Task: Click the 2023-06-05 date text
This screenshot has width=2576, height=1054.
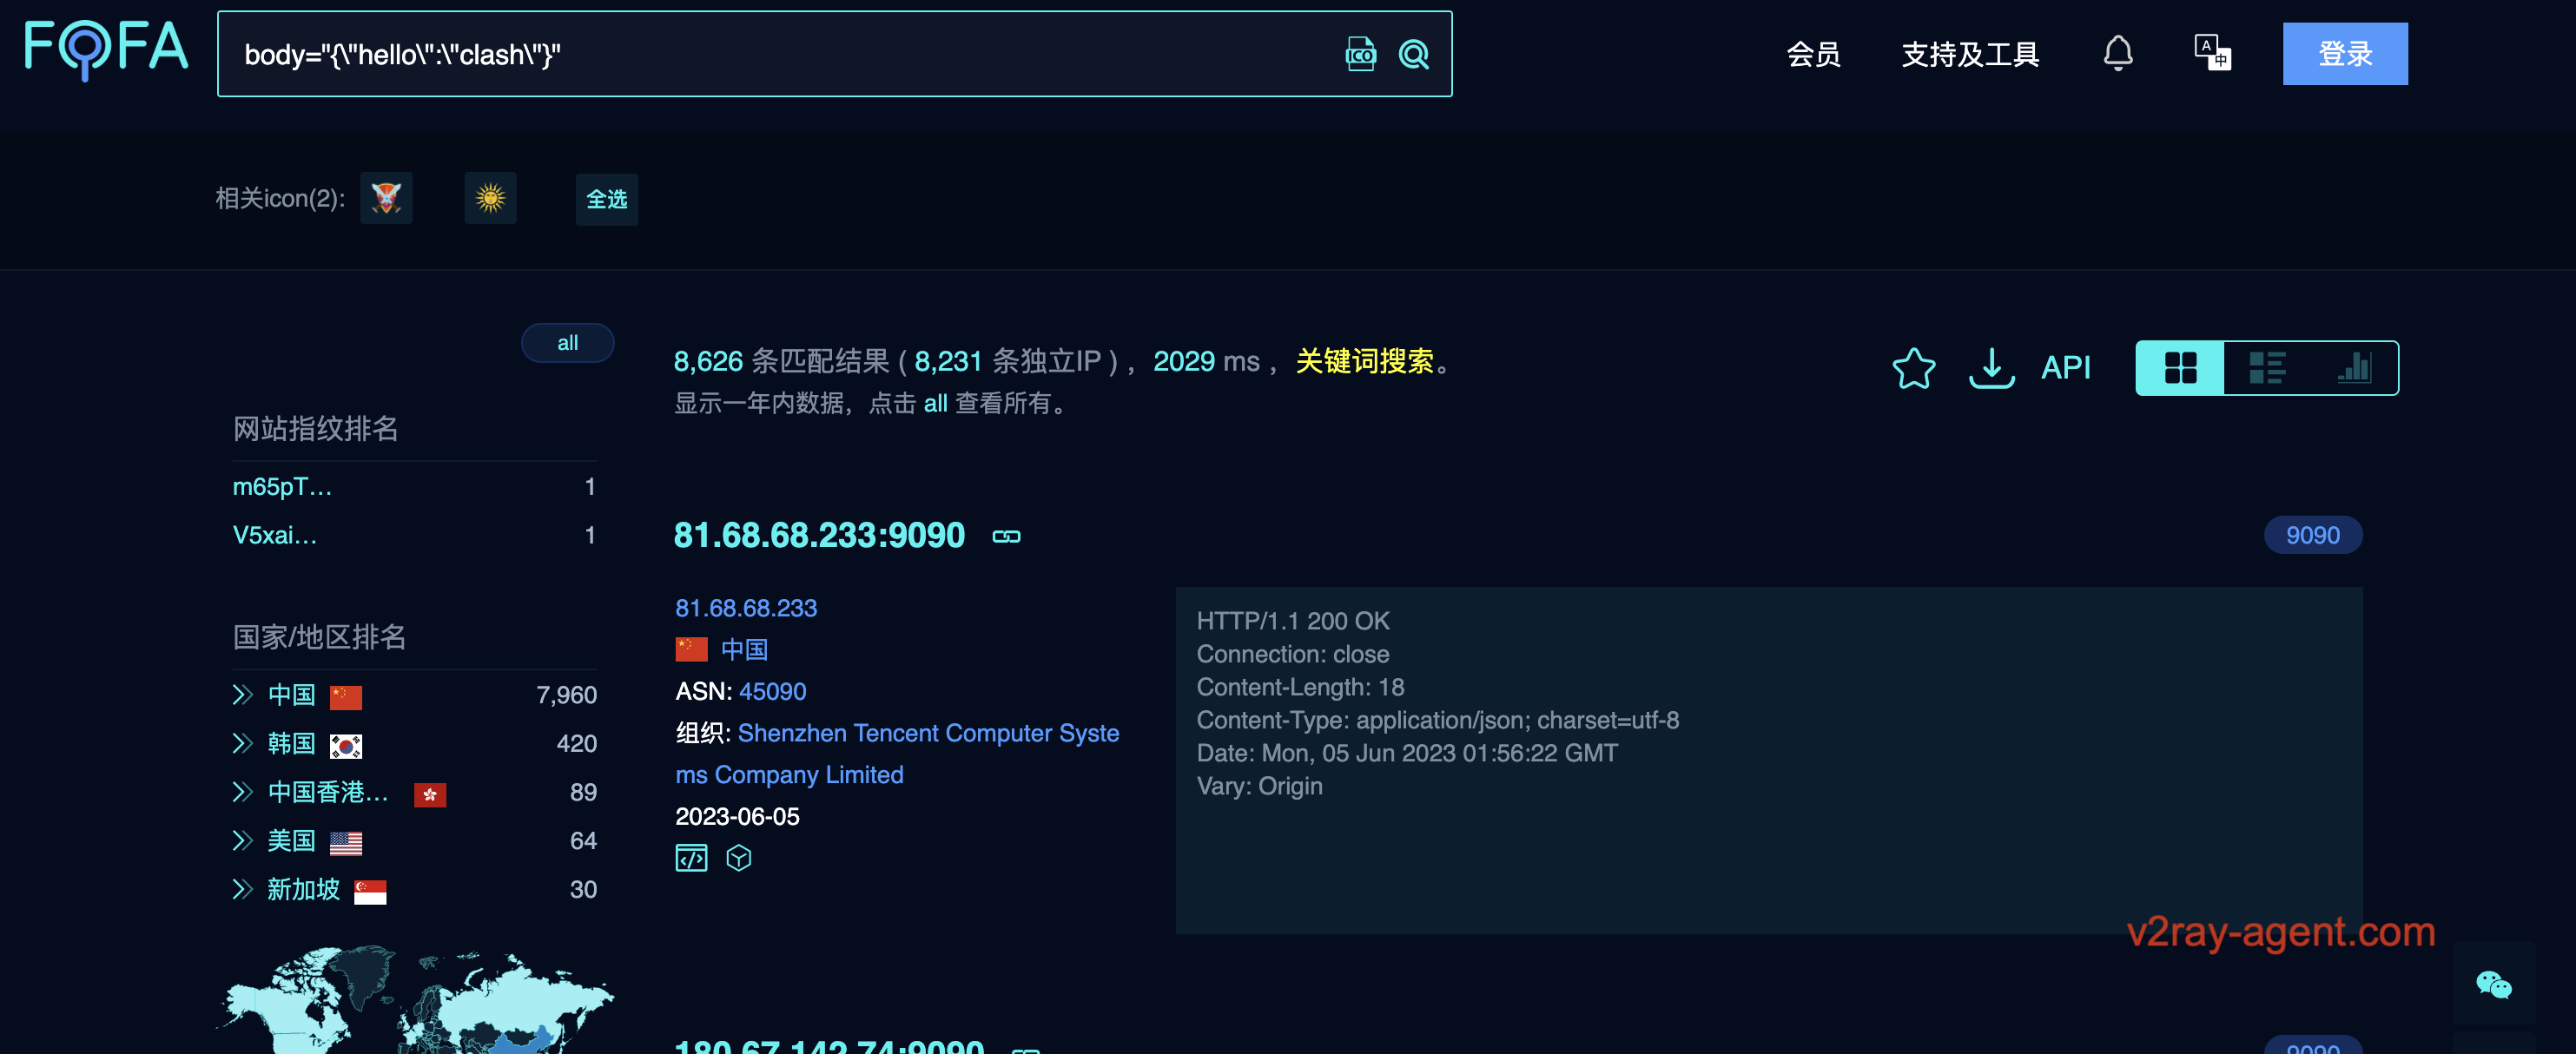Action: (737, 816)
